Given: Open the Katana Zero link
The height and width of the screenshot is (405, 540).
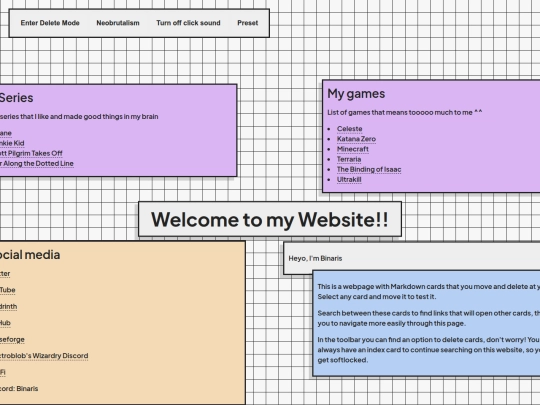Looking at the screenshot, I should tap(356, 139).
